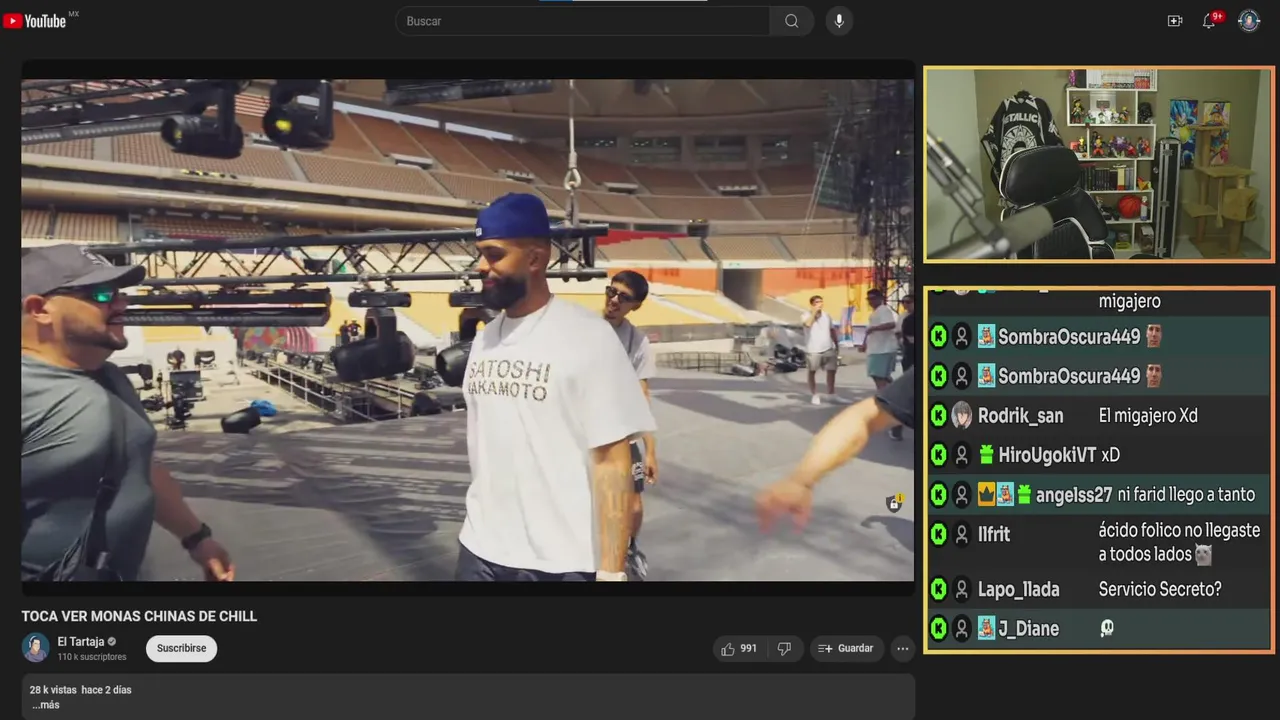Viewport: 1280px width, 720px height.
Task: Click the verified checkmark beside El Tartaja
Action: (112, 642)
